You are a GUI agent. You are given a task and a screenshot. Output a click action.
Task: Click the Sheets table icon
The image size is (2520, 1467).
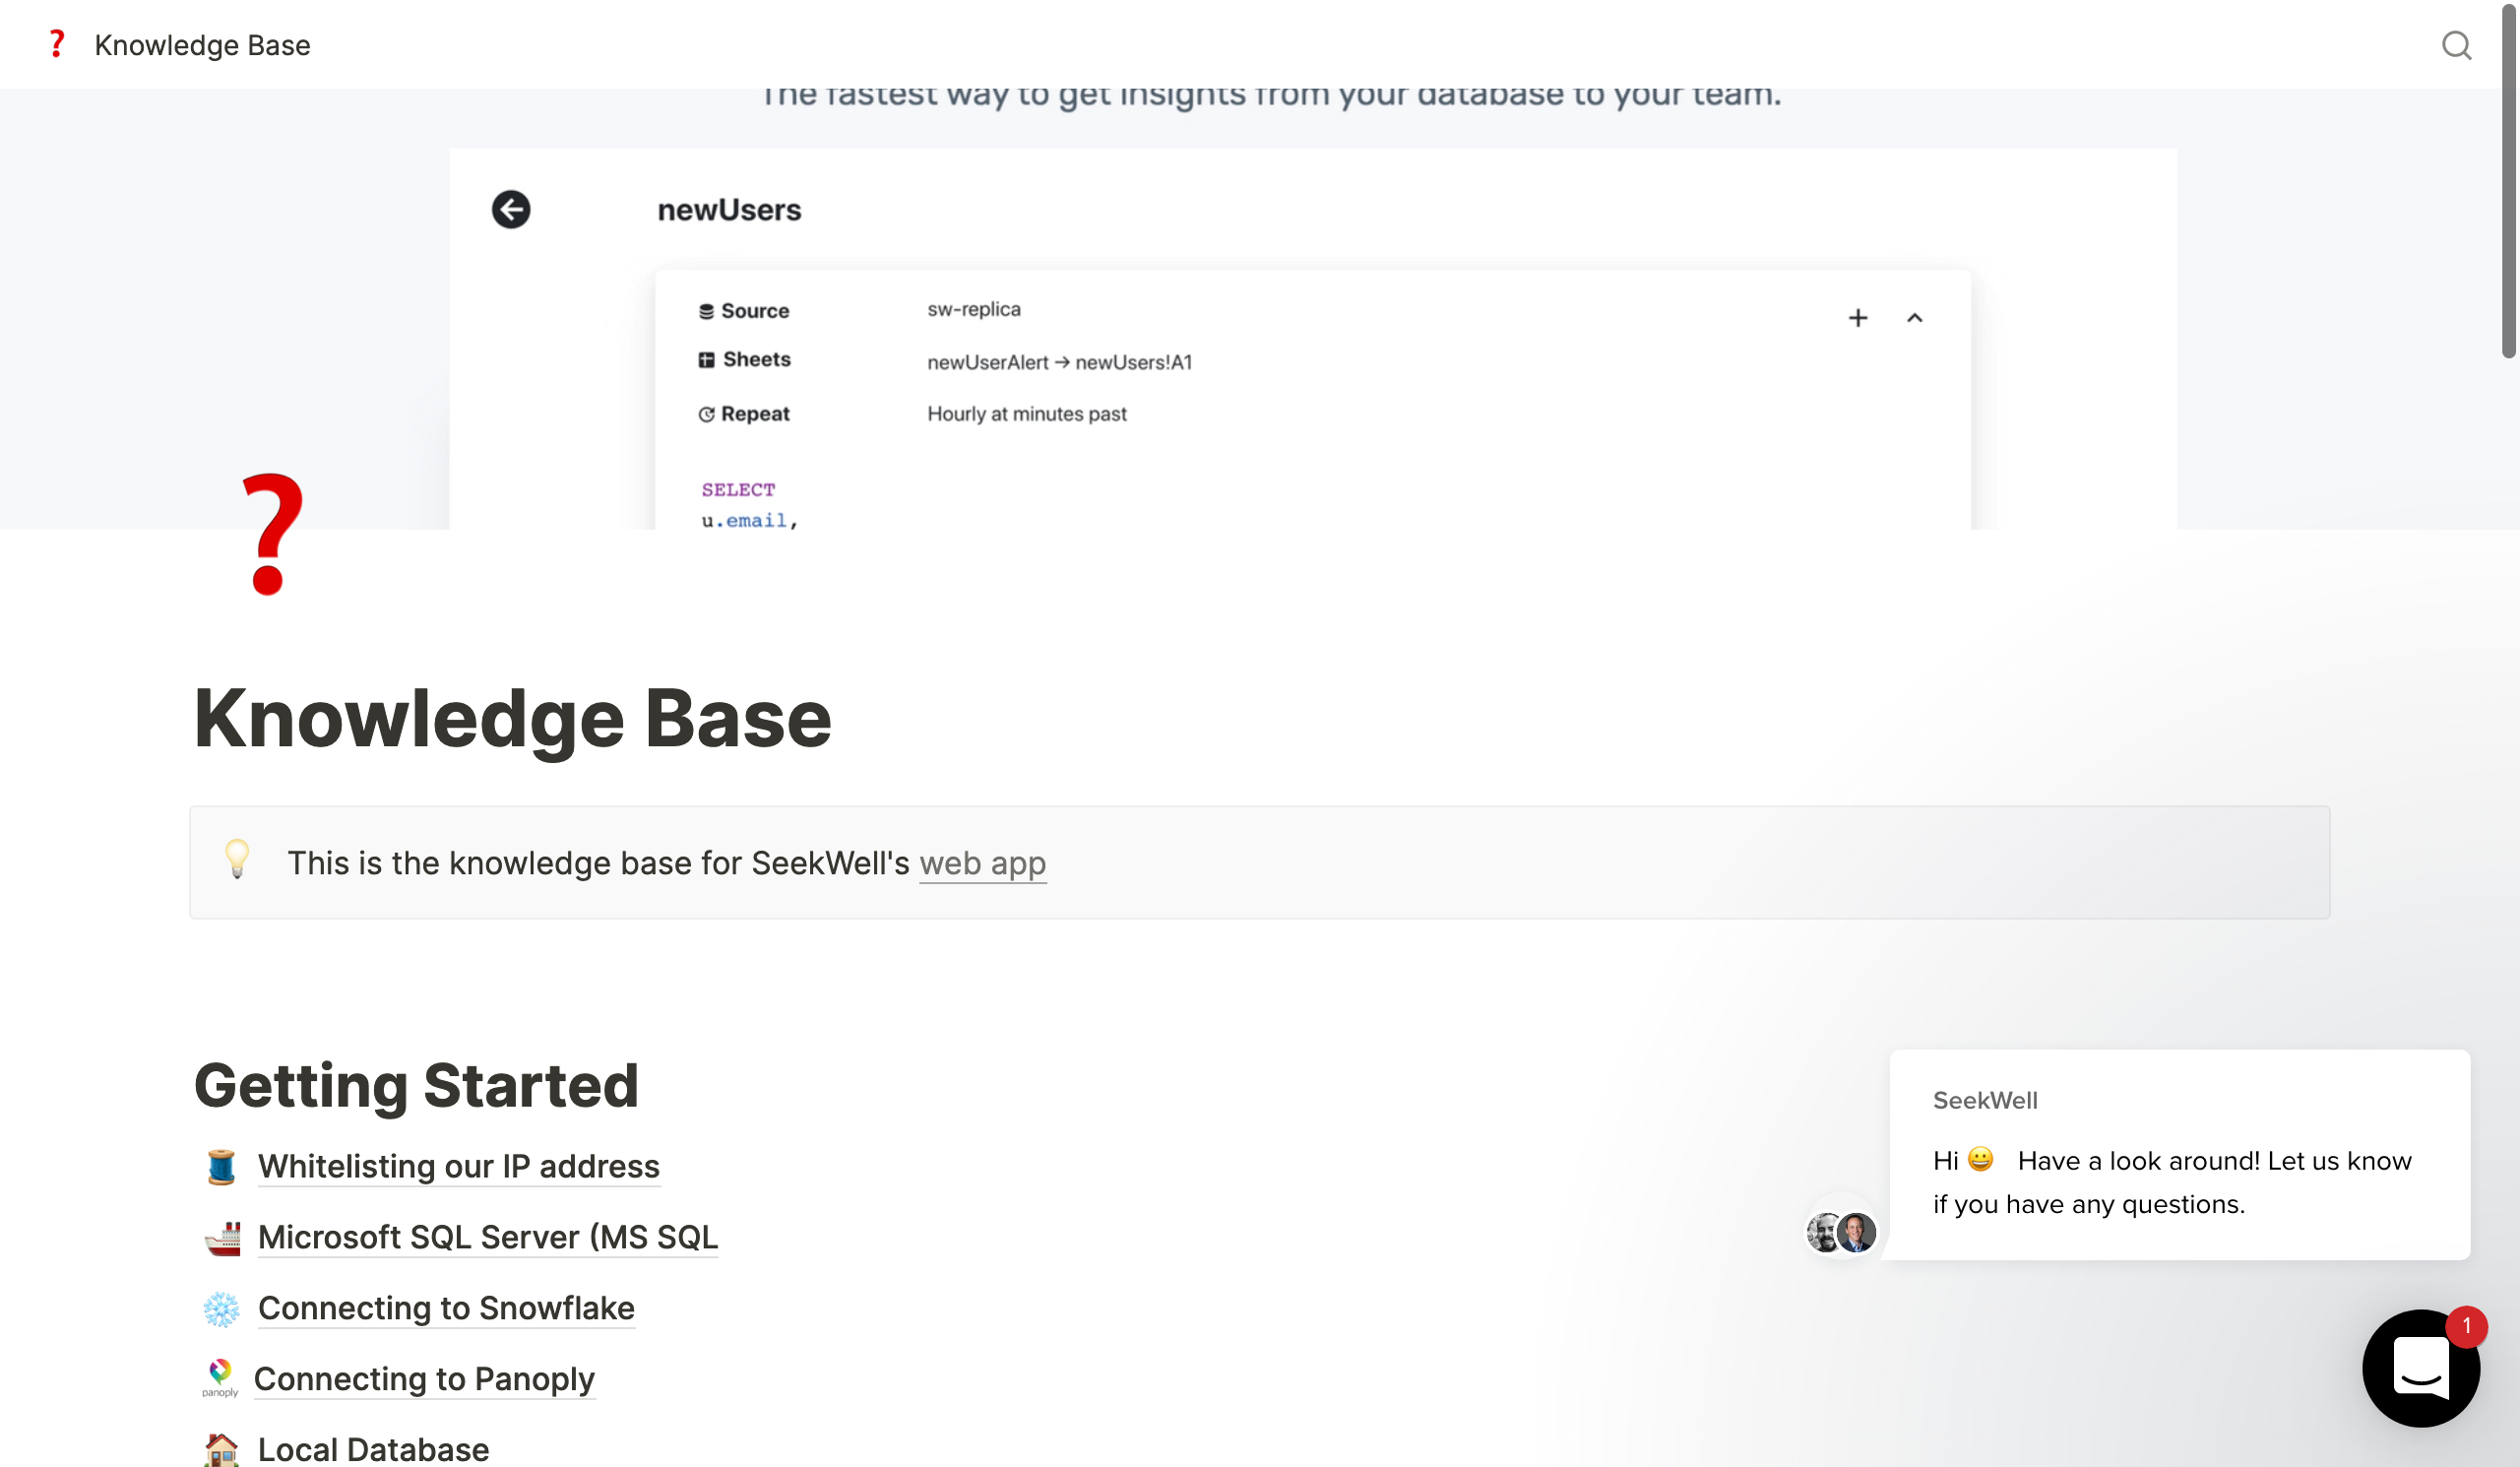click(706, 359)
